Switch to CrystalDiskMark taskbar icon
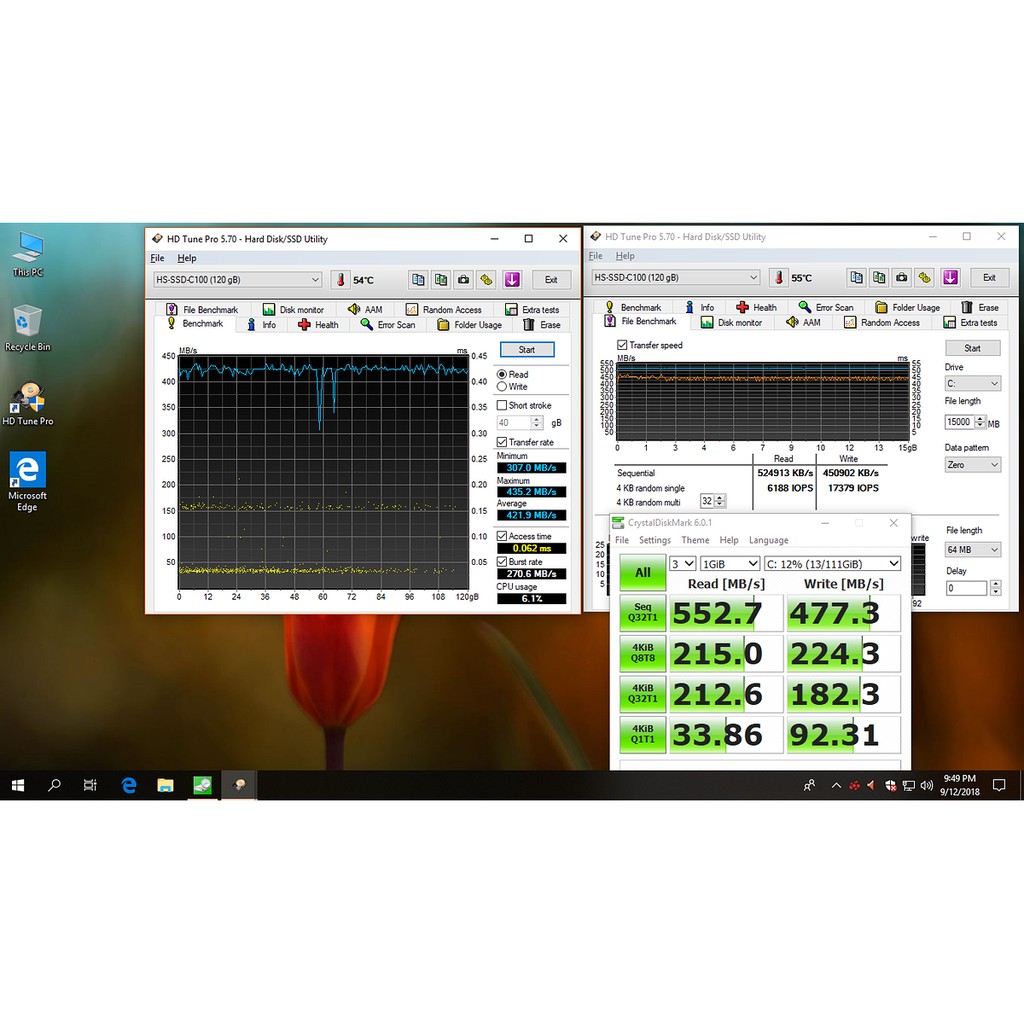1024x1024 pixels. pos(202,785)
